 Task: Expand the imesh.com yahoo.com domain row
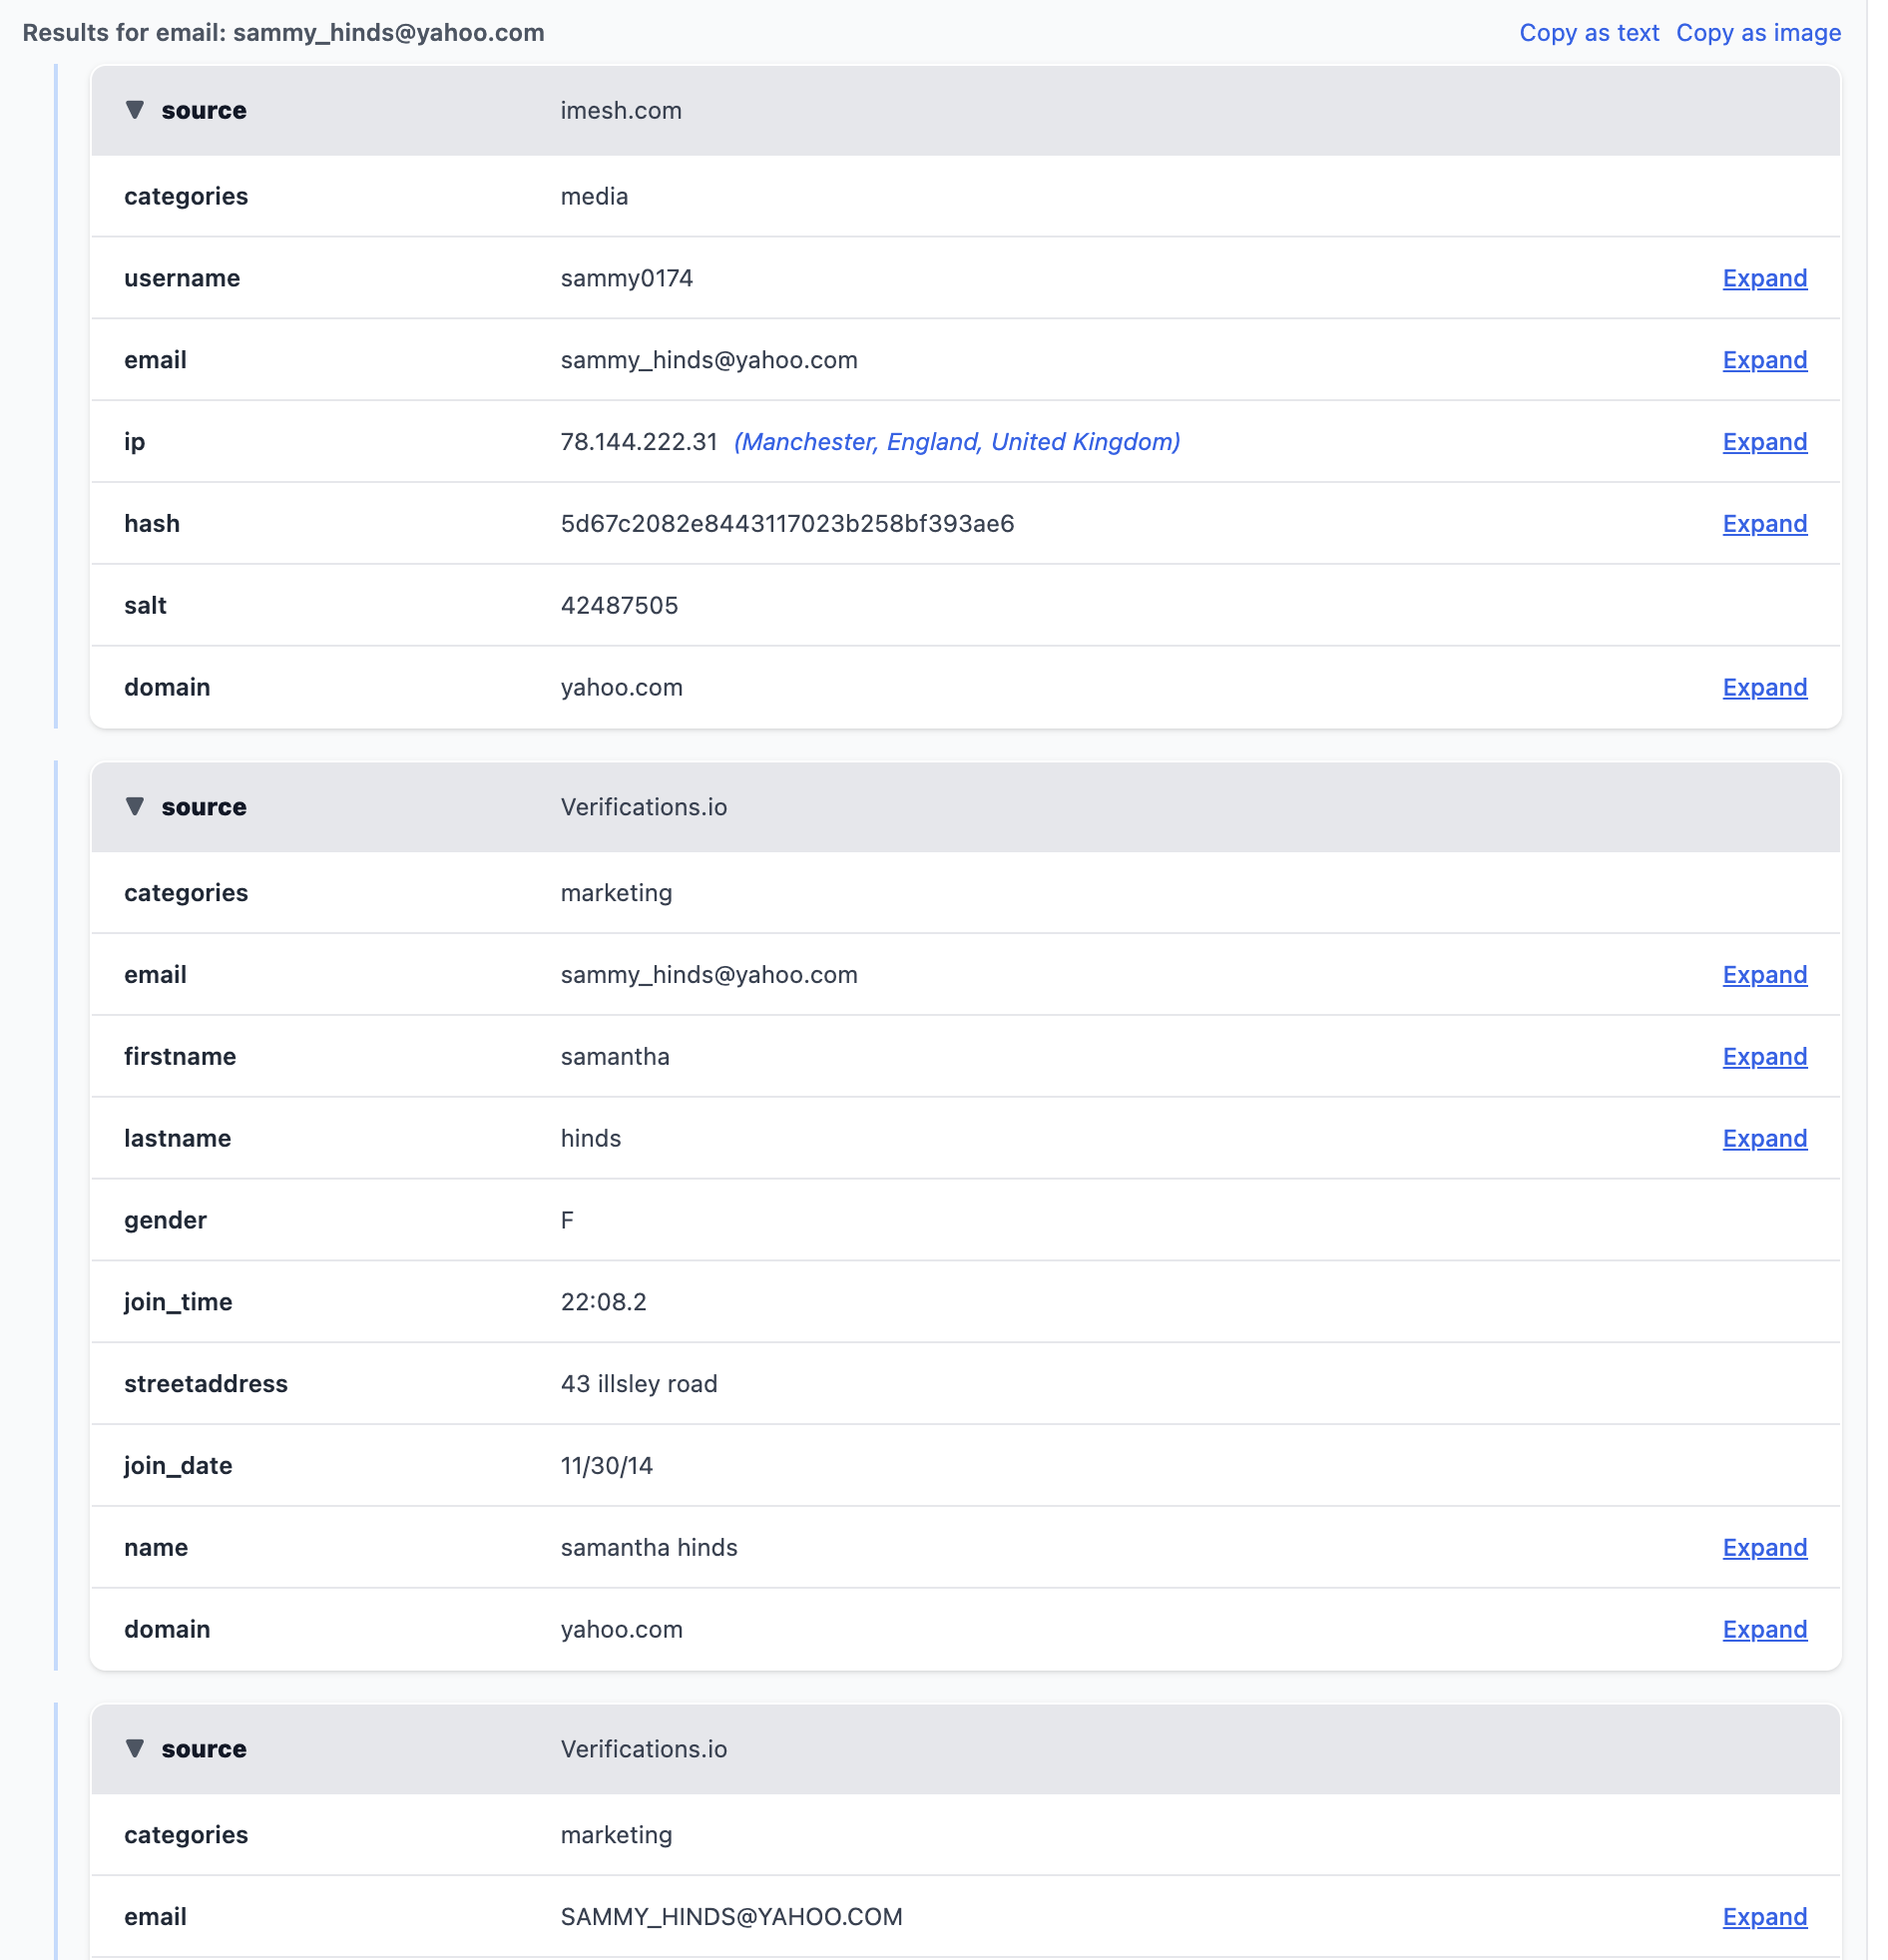click(1764, 688)
